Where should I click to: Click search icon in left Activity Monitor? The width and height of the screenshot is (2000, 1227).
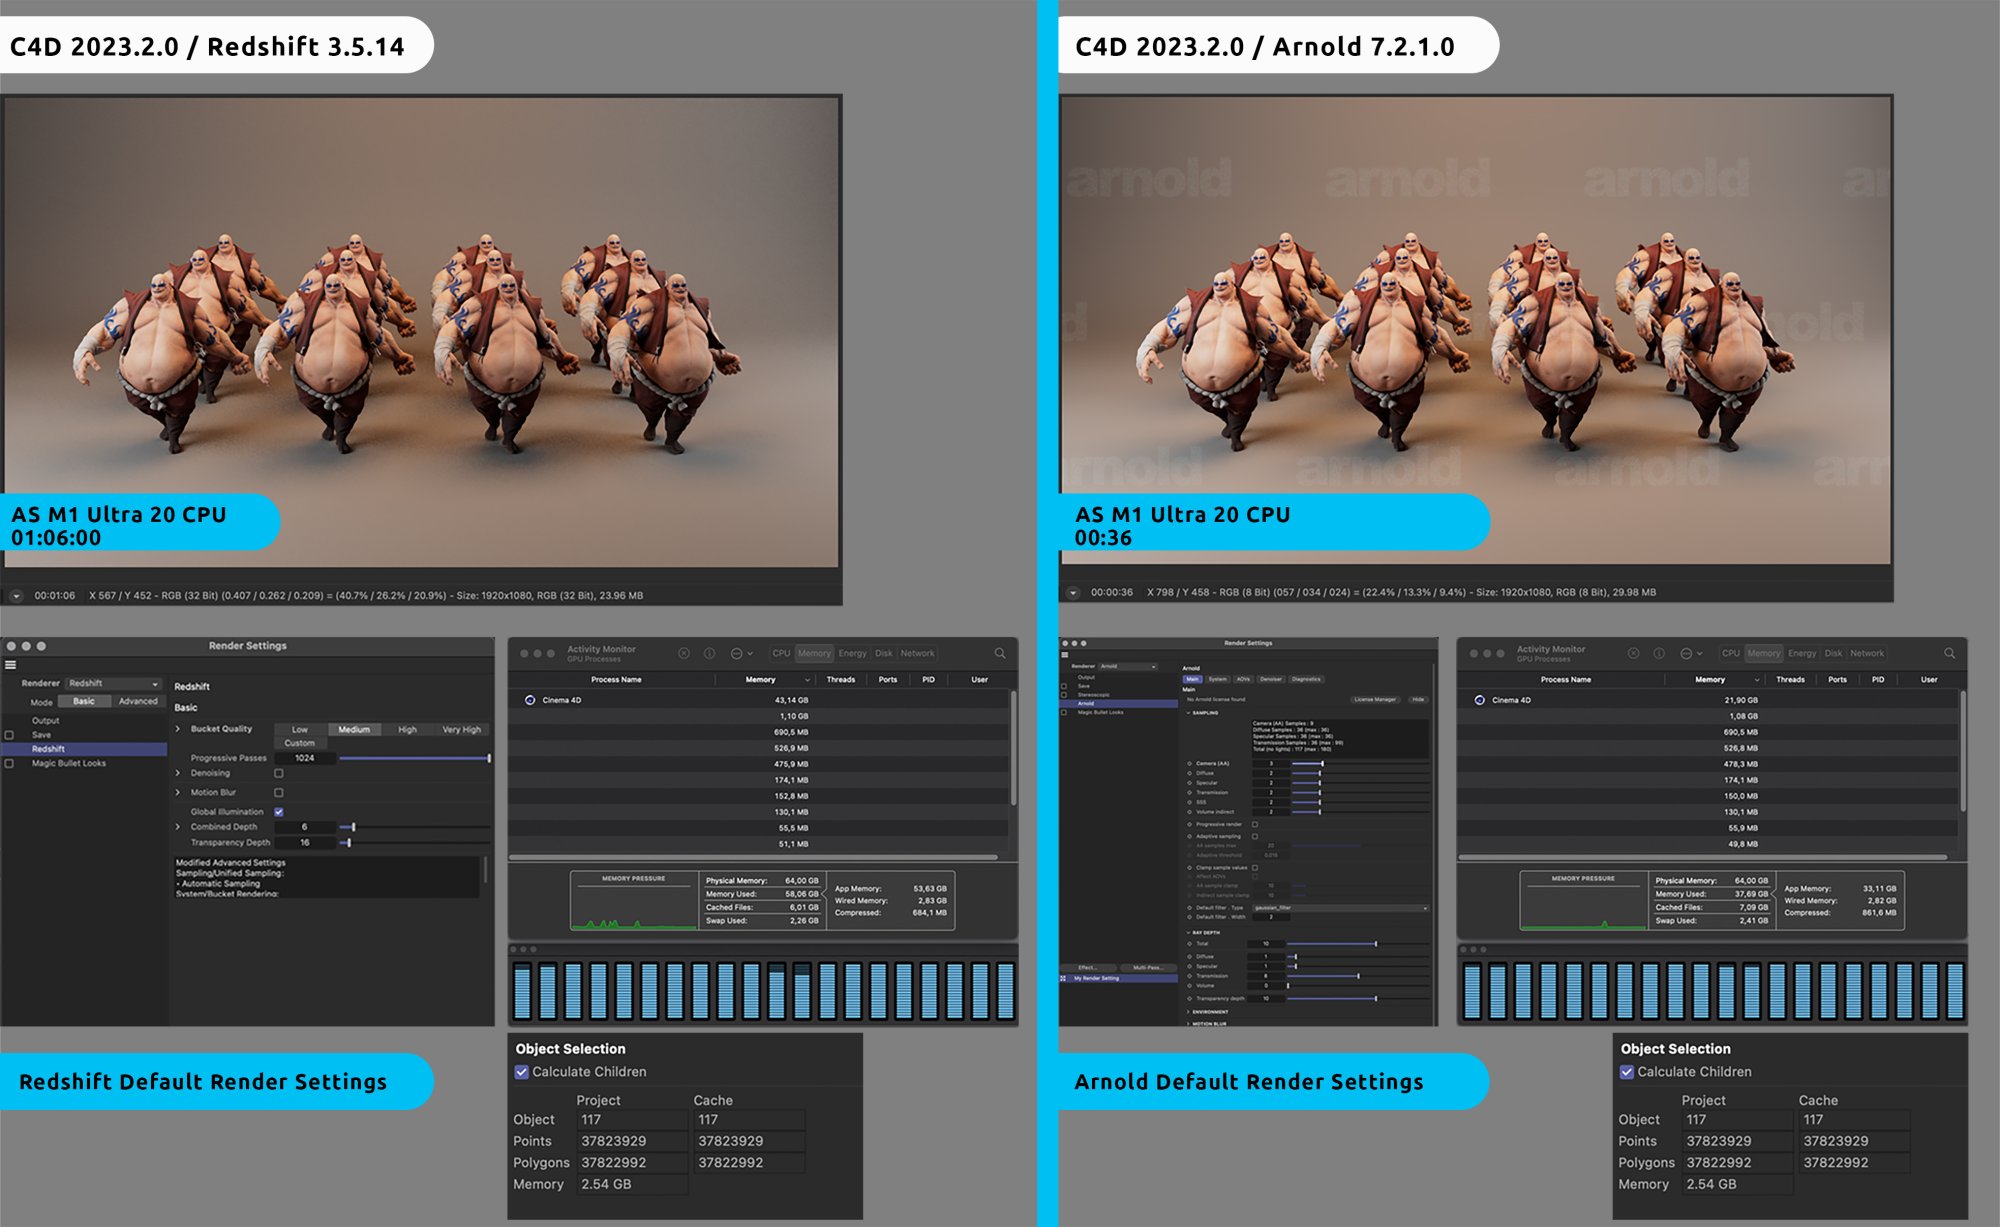[1000, 653]
